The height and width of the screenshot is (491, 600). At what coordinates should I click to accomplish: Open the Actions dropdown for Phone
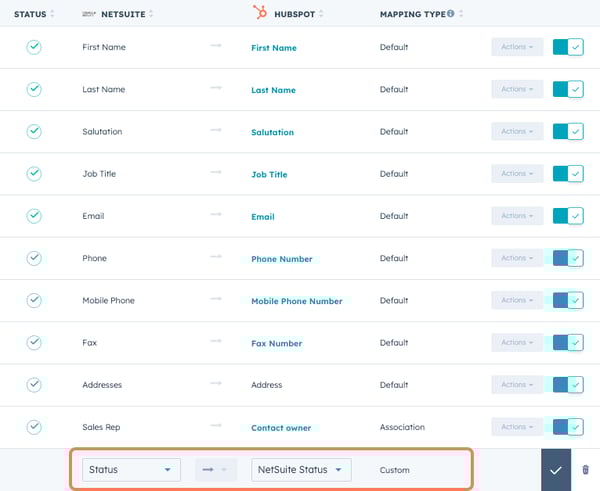coord(517,258)
